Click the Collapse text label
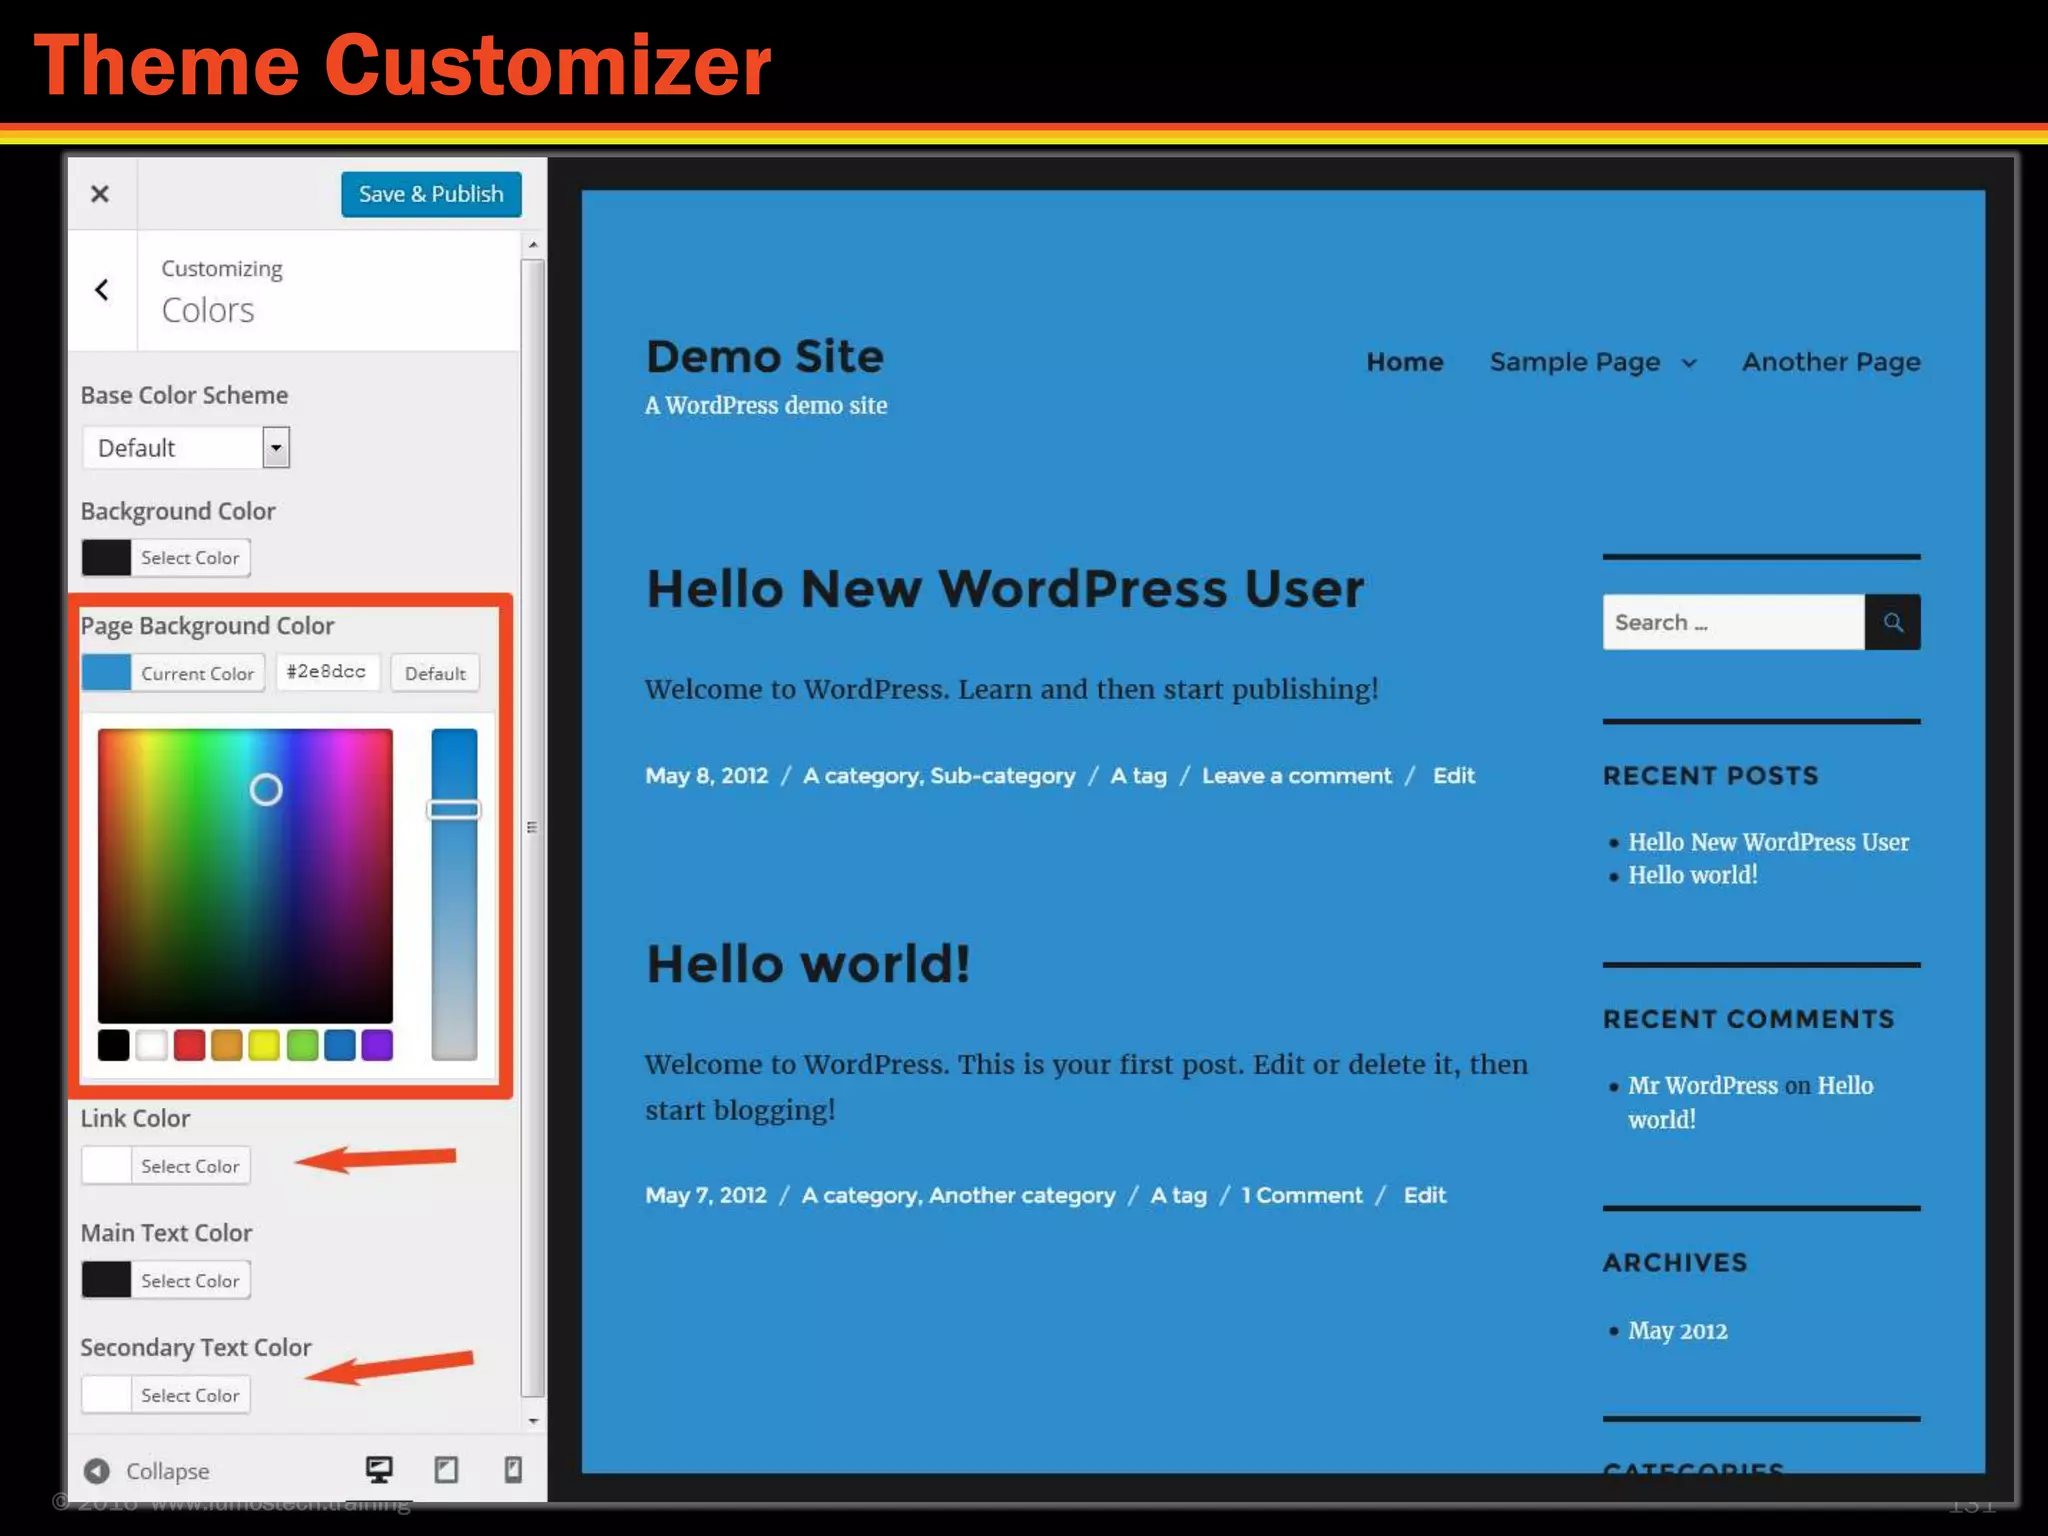 point(168,1472)
